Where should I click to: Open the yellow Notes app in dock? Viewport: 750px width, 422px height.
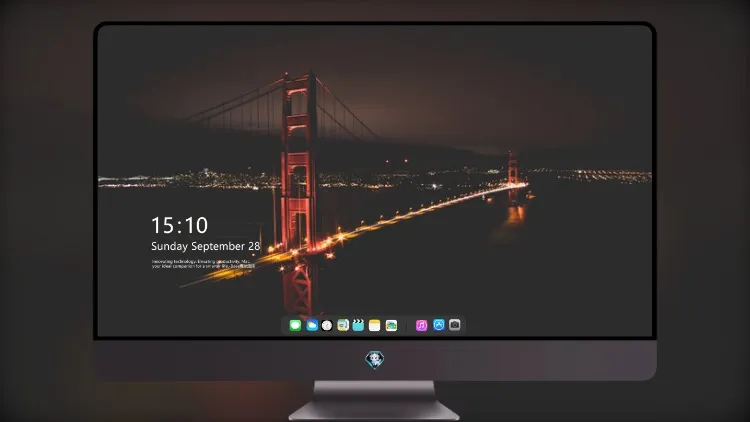(375, 325)
